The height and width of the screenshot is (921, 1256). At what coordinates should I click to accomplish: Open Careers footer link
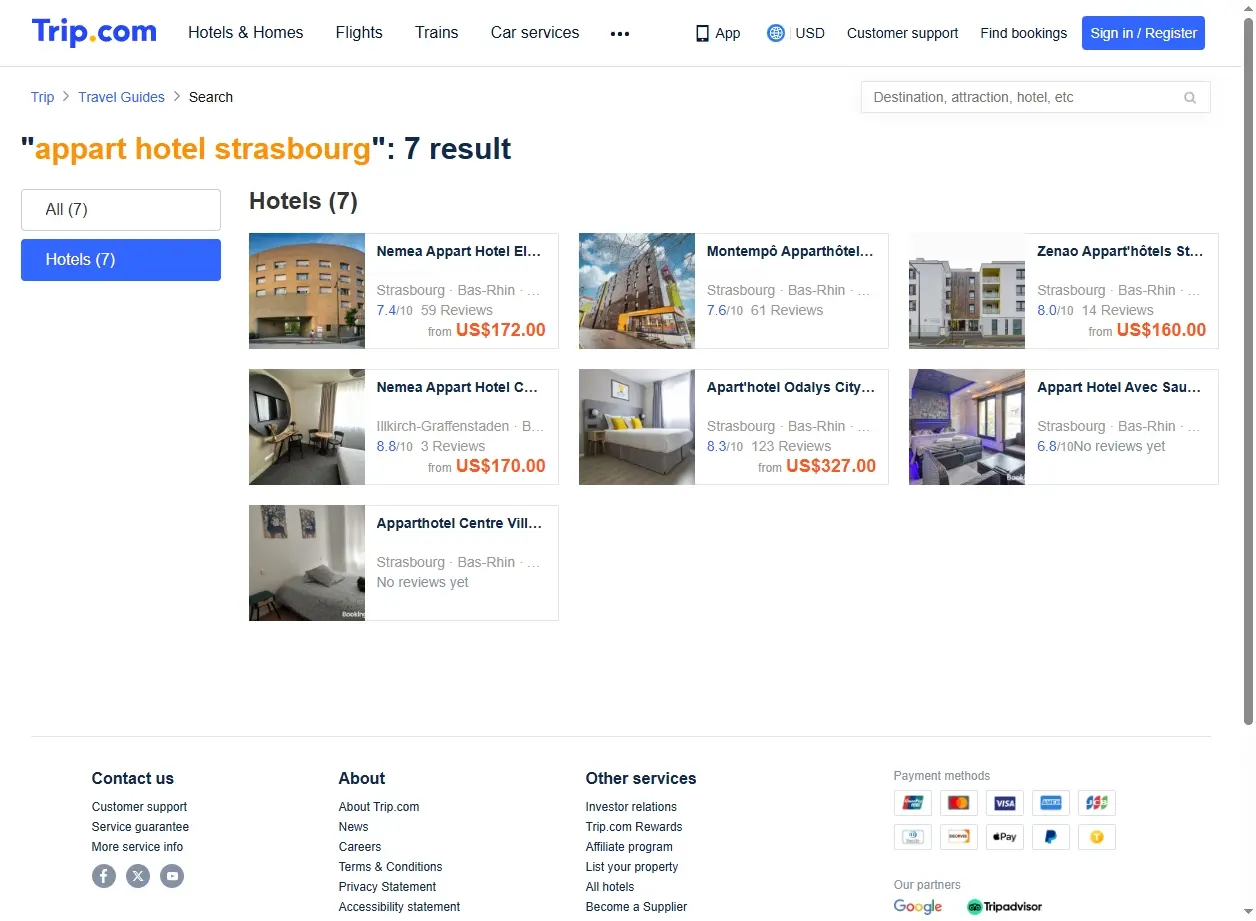coord(360,847)
